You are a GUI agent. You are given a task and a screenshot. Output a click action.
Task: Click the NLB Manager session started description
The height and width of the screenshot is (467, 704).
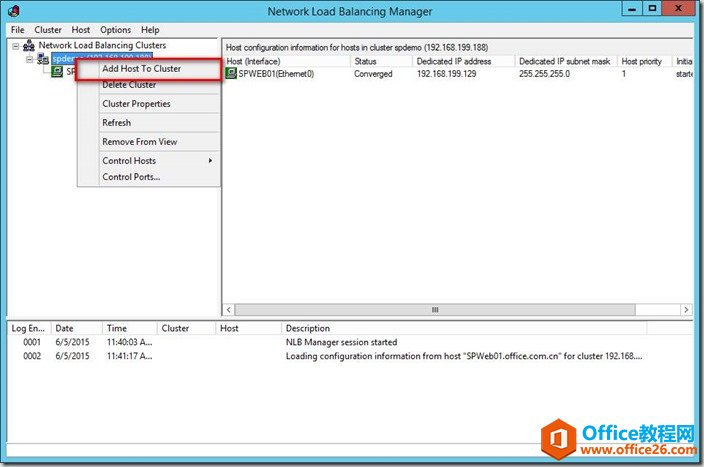pos(341,342)
